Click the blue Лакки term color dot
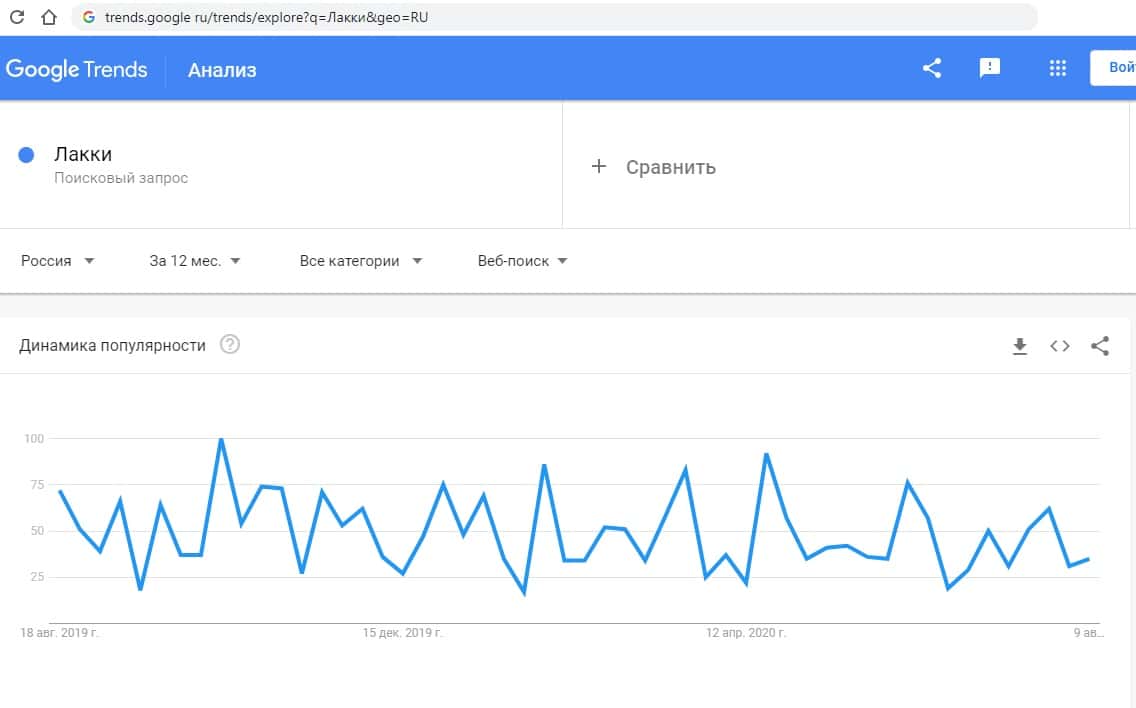Viewport: 1136px width, 708px height. pyautogui.click(x=27, y=155)
